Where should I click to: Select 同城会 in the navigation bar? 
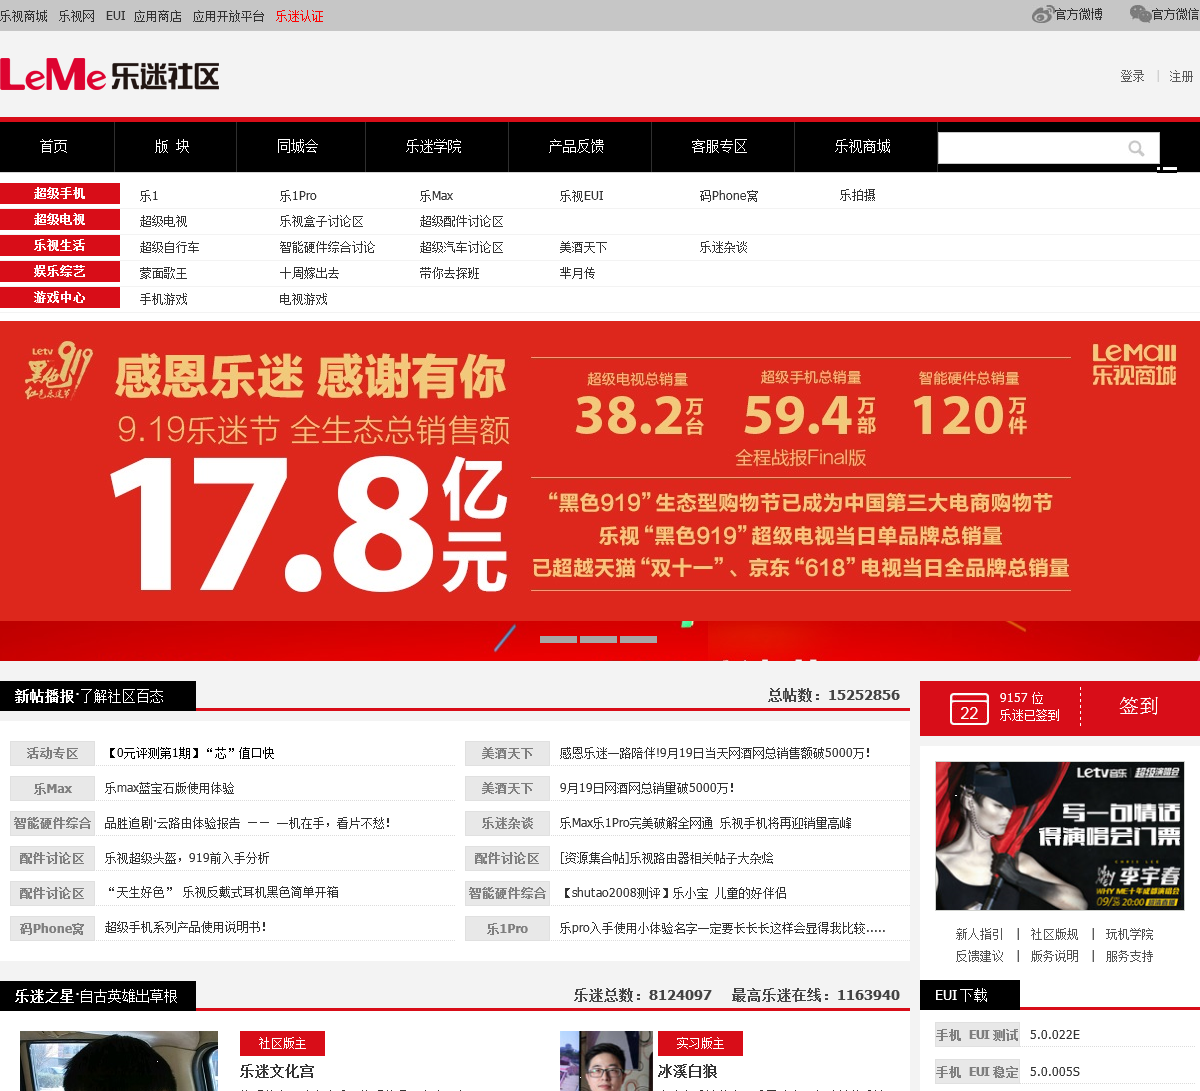[298, 146]
